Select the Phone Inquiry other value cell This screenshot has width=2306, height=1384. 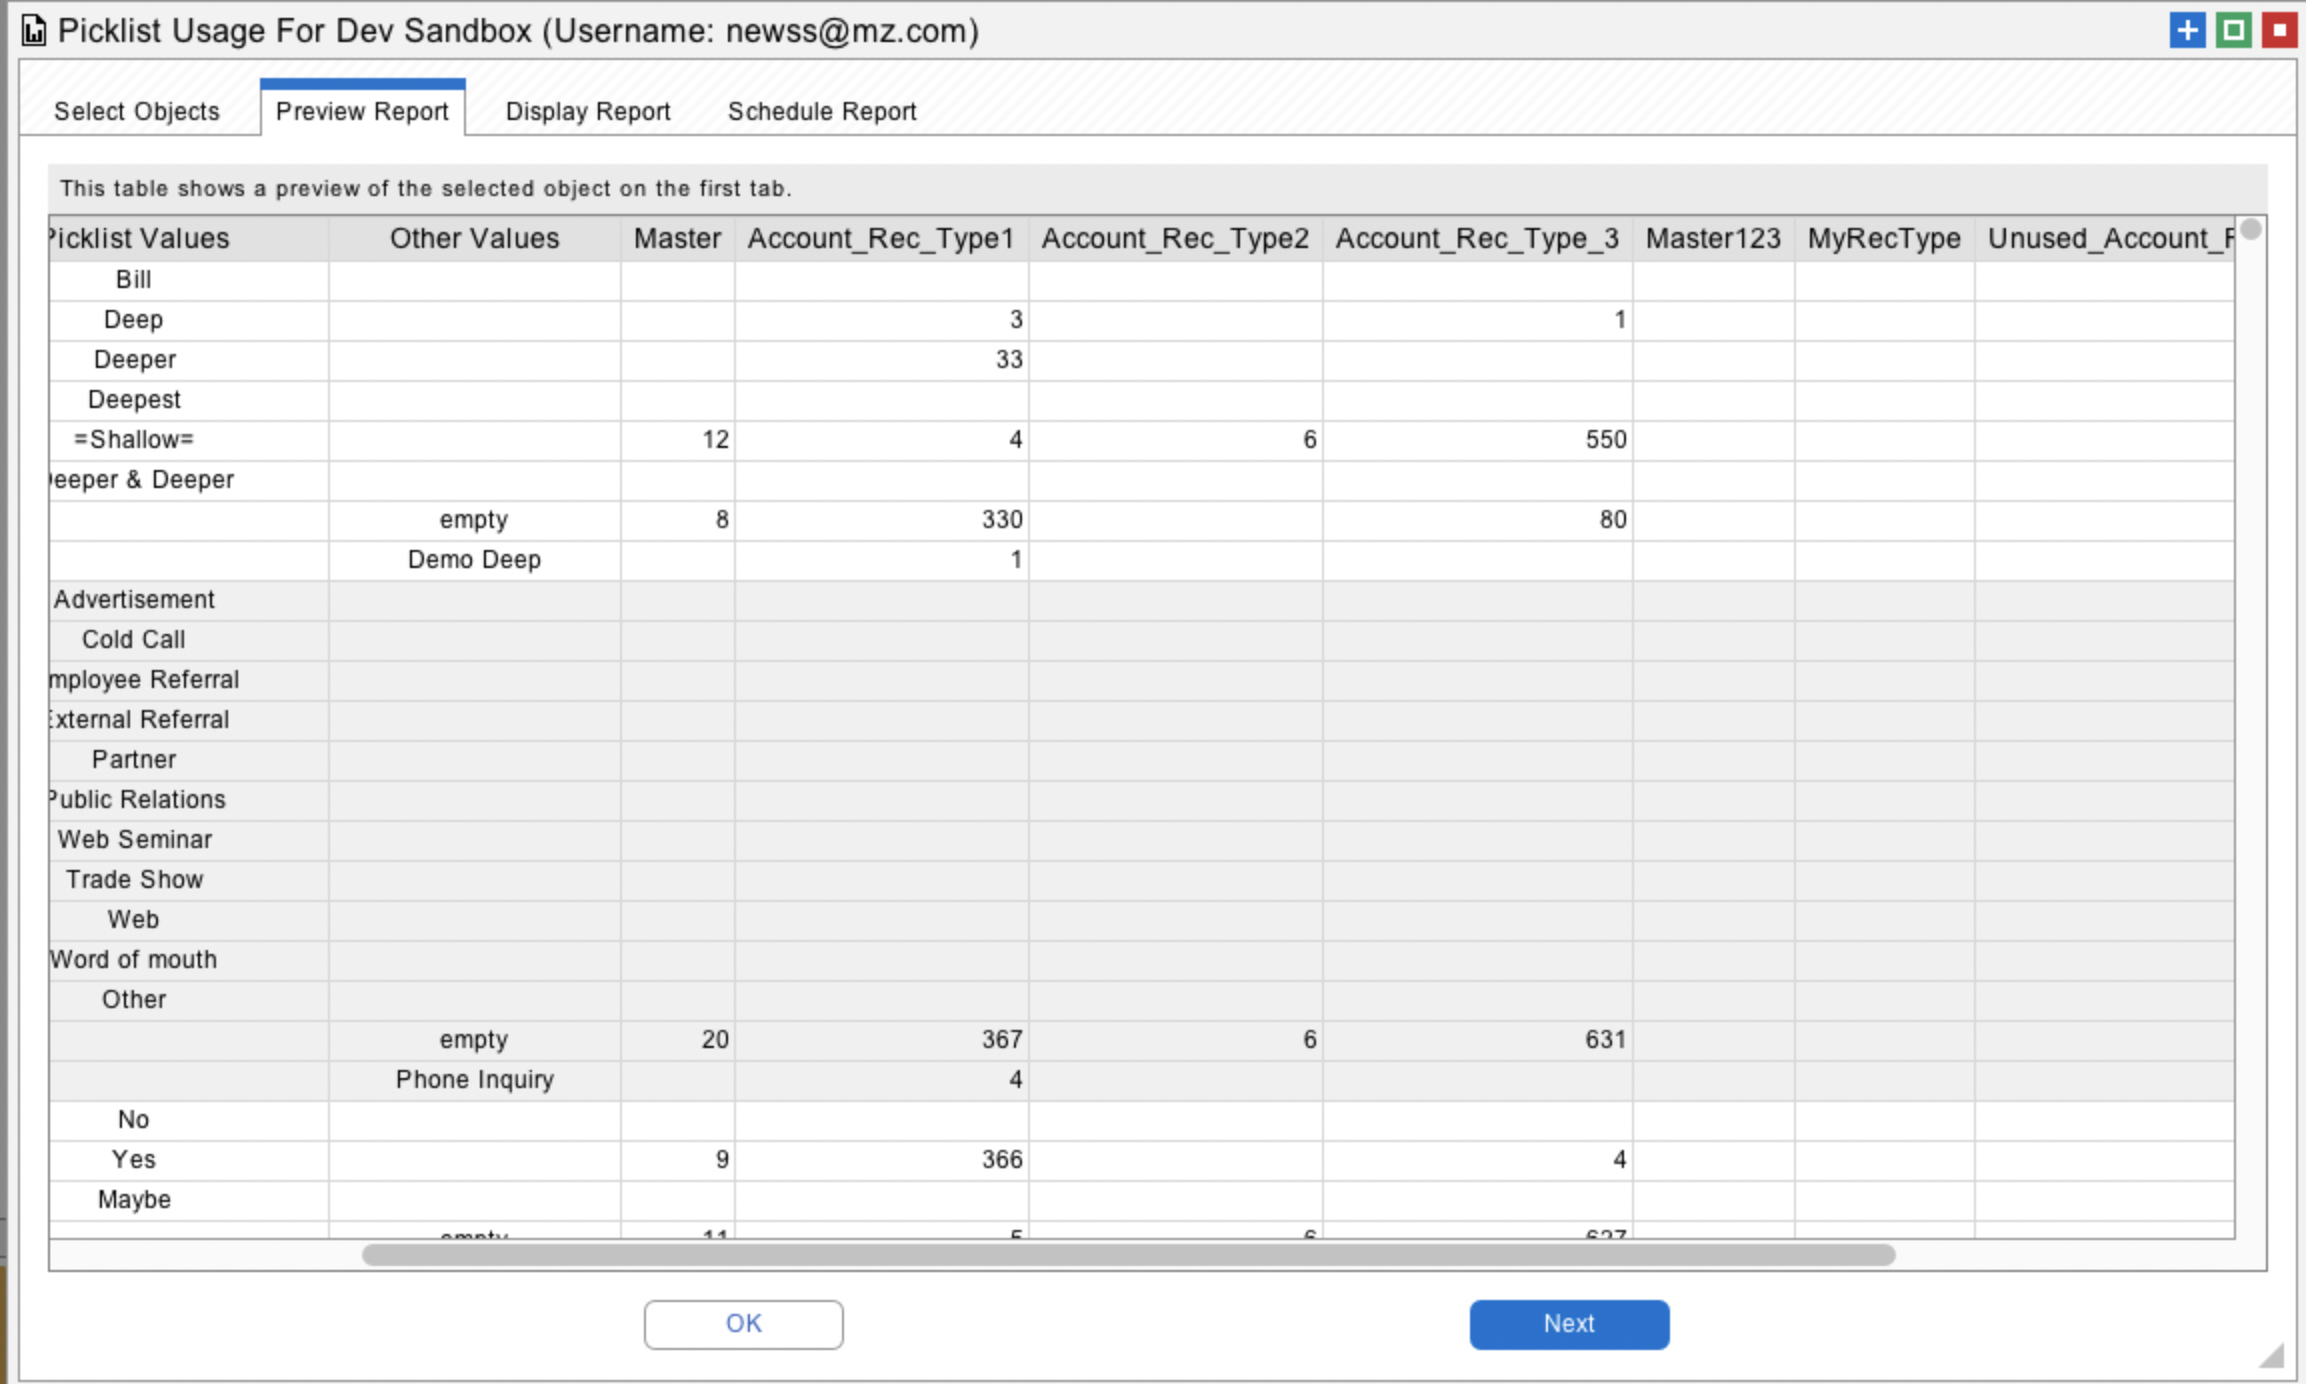(x=474, y=1080)
